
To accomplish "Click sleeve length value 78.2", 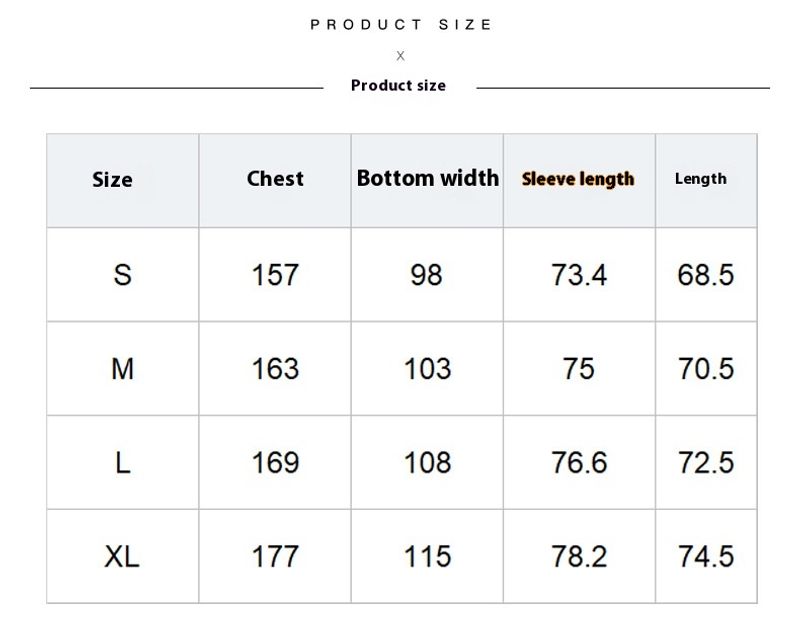I will point(579,557).
